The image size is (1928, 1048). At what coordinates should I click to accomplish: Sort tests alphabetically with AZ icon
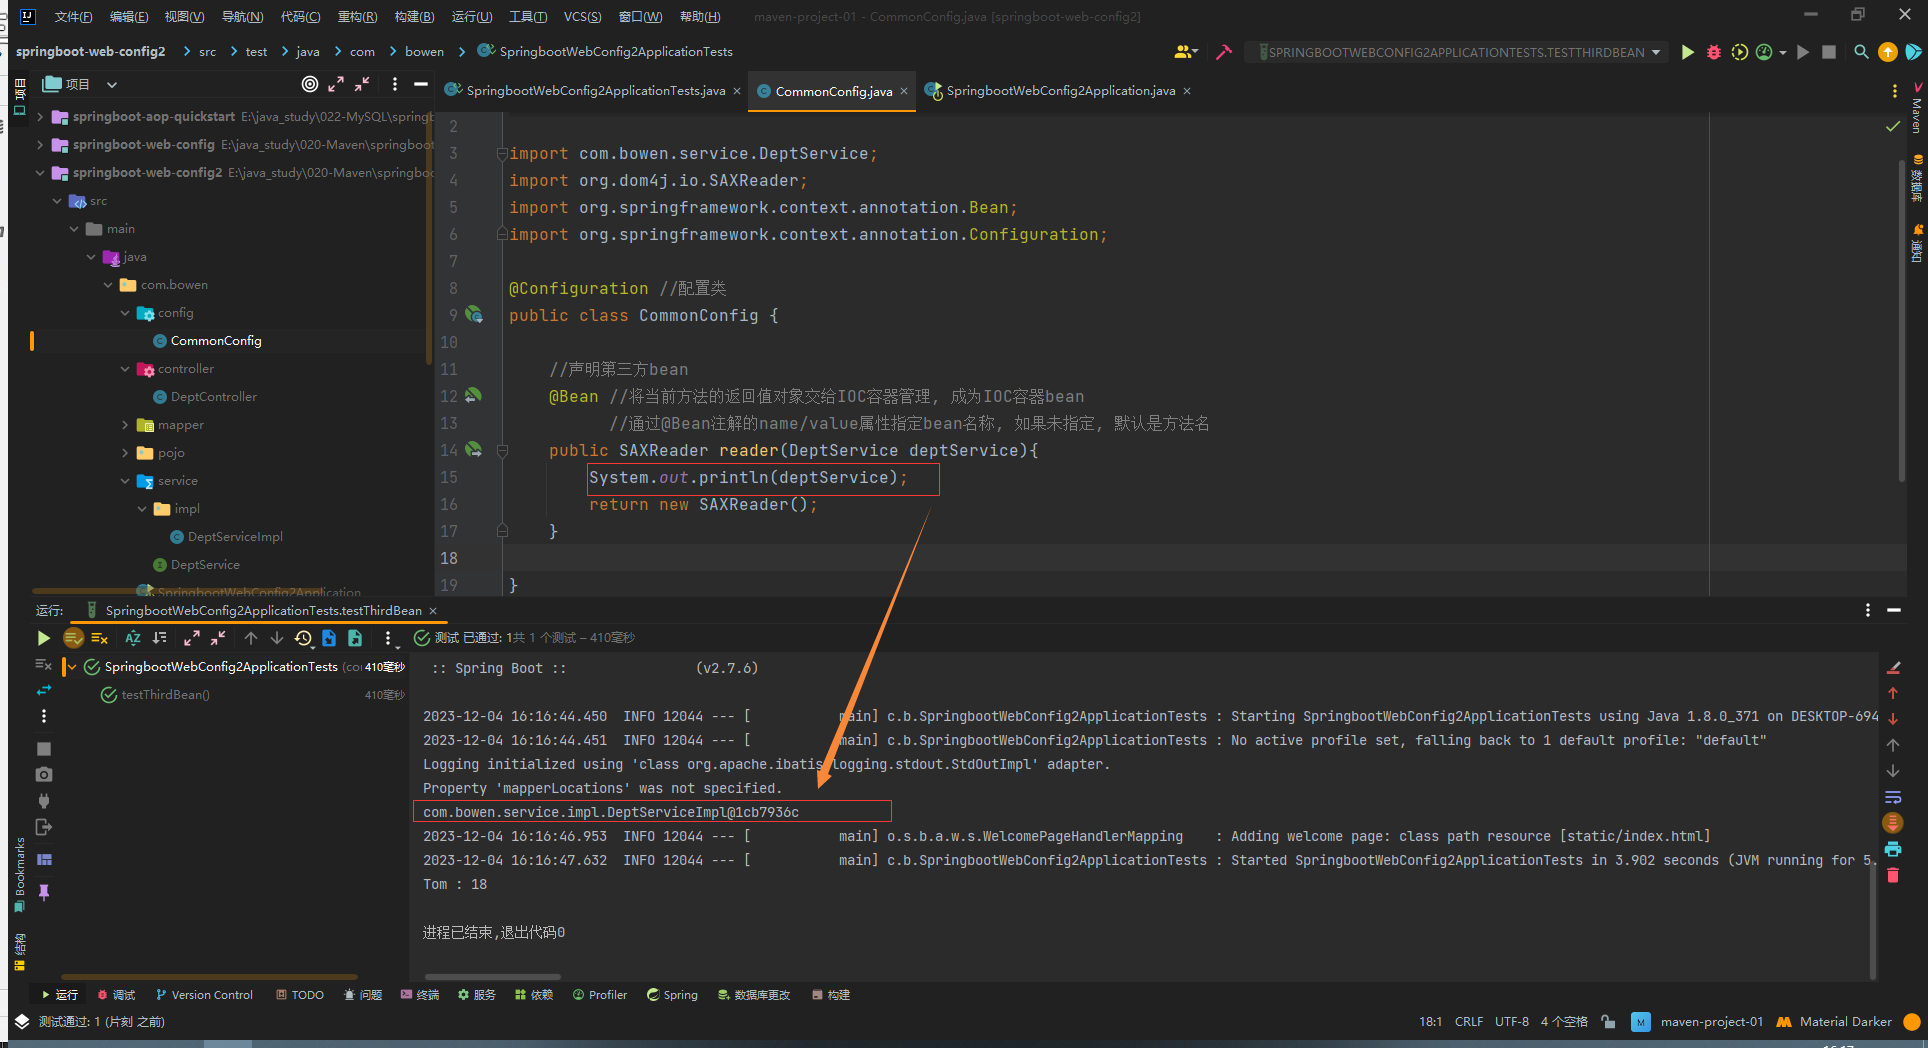point(132,638)
